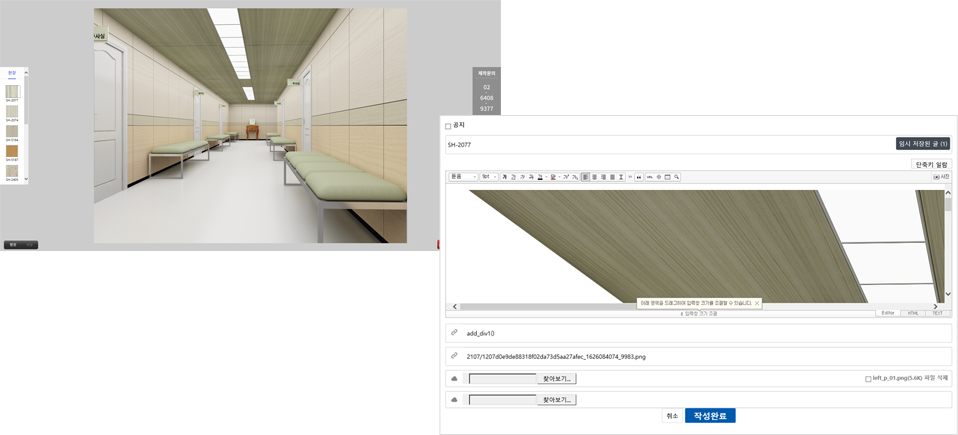The image size is (958, 435).
Task: Open the 단축키 일람 shortcut list
Action: pos(931,164)
